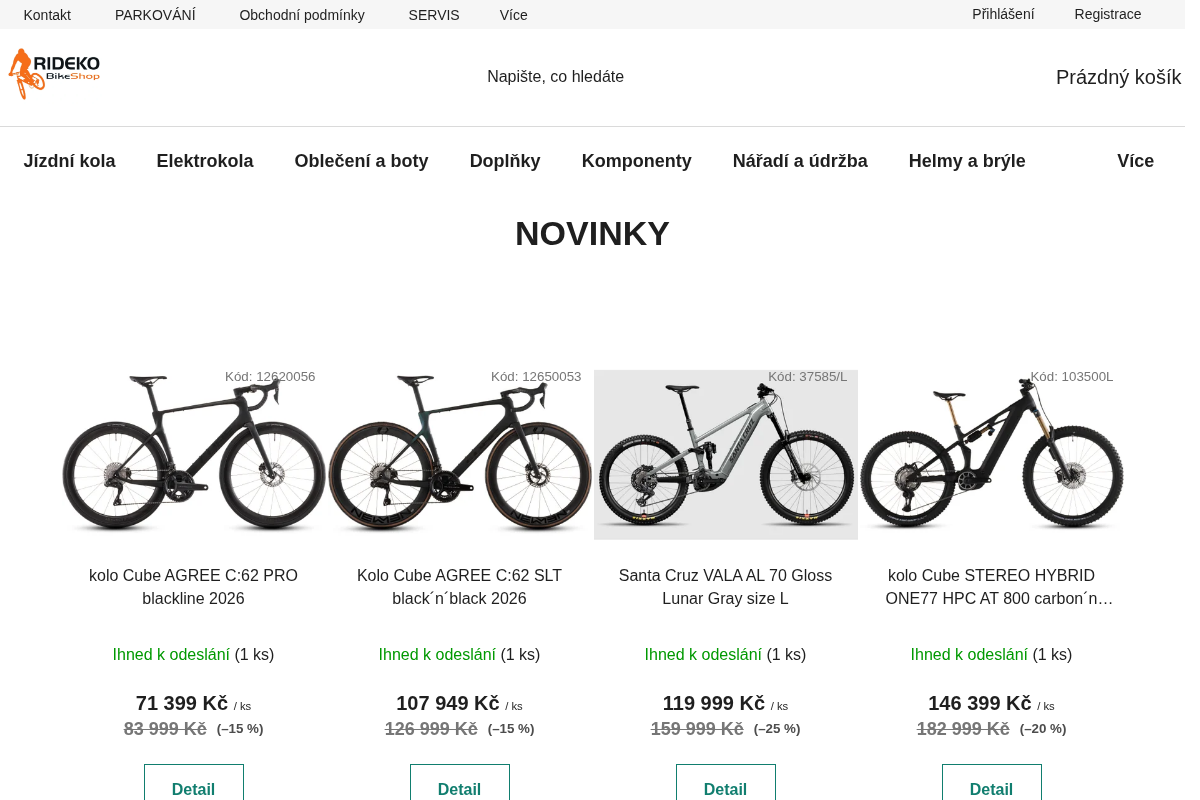1200x800 pixels.
Task: Open Helmy a brýle category
Action: [x=967, y=161]
